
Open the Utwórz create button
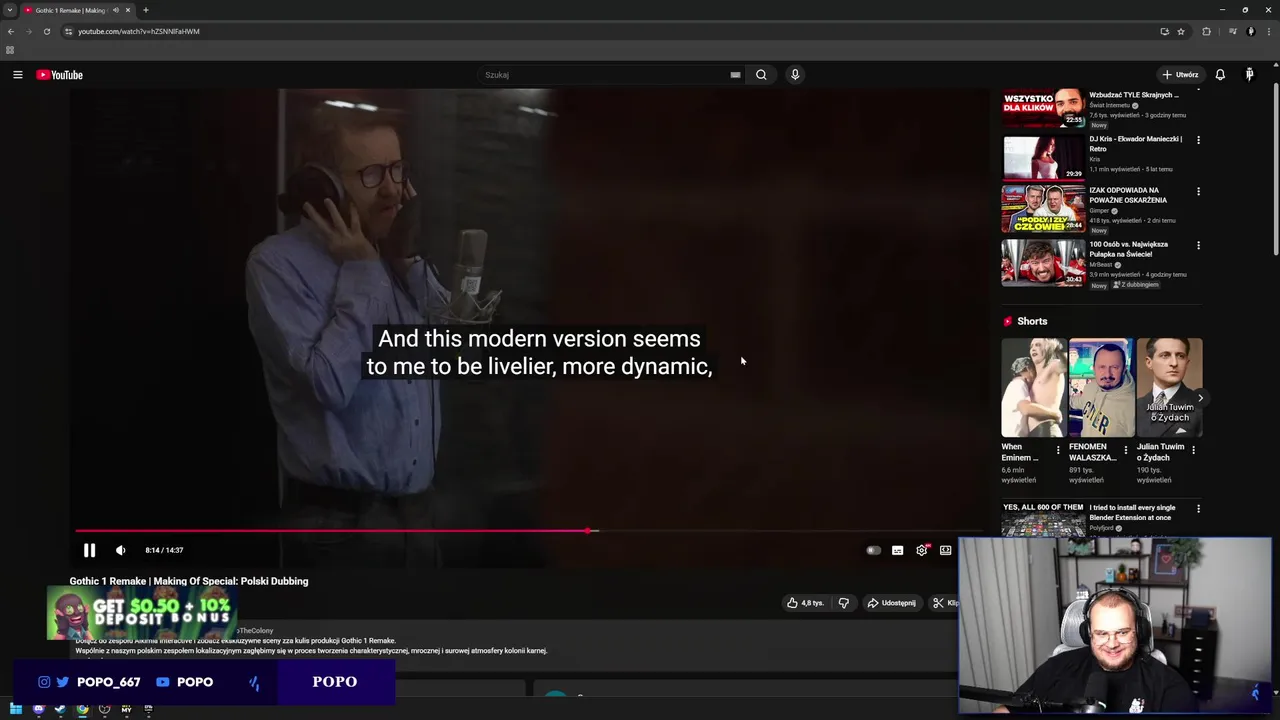coord(1180,75)
